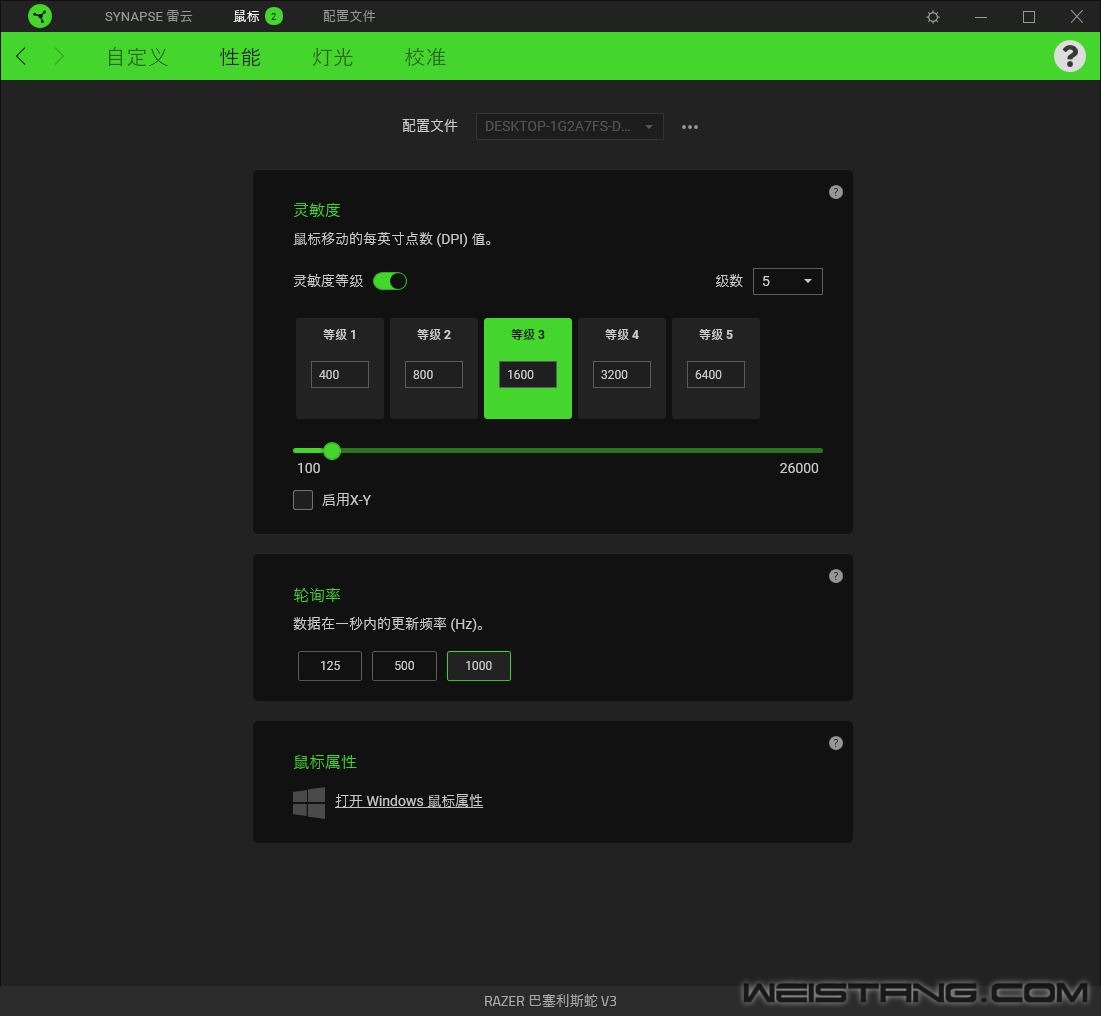1101x1016 pixels.
Task: Click the 1600 DPI input field
Action: [x=528, y=374]
